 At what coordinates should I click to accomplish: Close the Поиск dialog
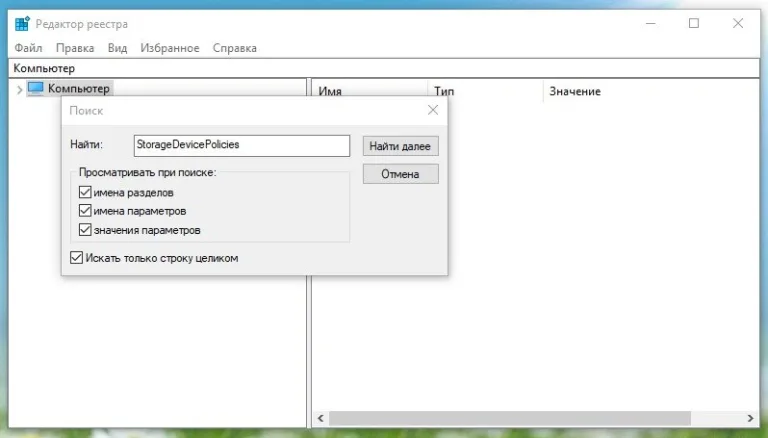[x=433, y=110]
